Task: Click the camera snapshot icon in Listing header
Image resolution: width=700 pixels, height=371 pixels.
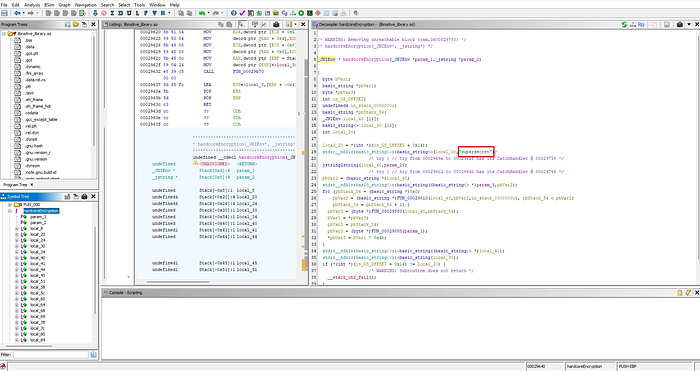Action: pyautogui.click(x=276, y=24)
